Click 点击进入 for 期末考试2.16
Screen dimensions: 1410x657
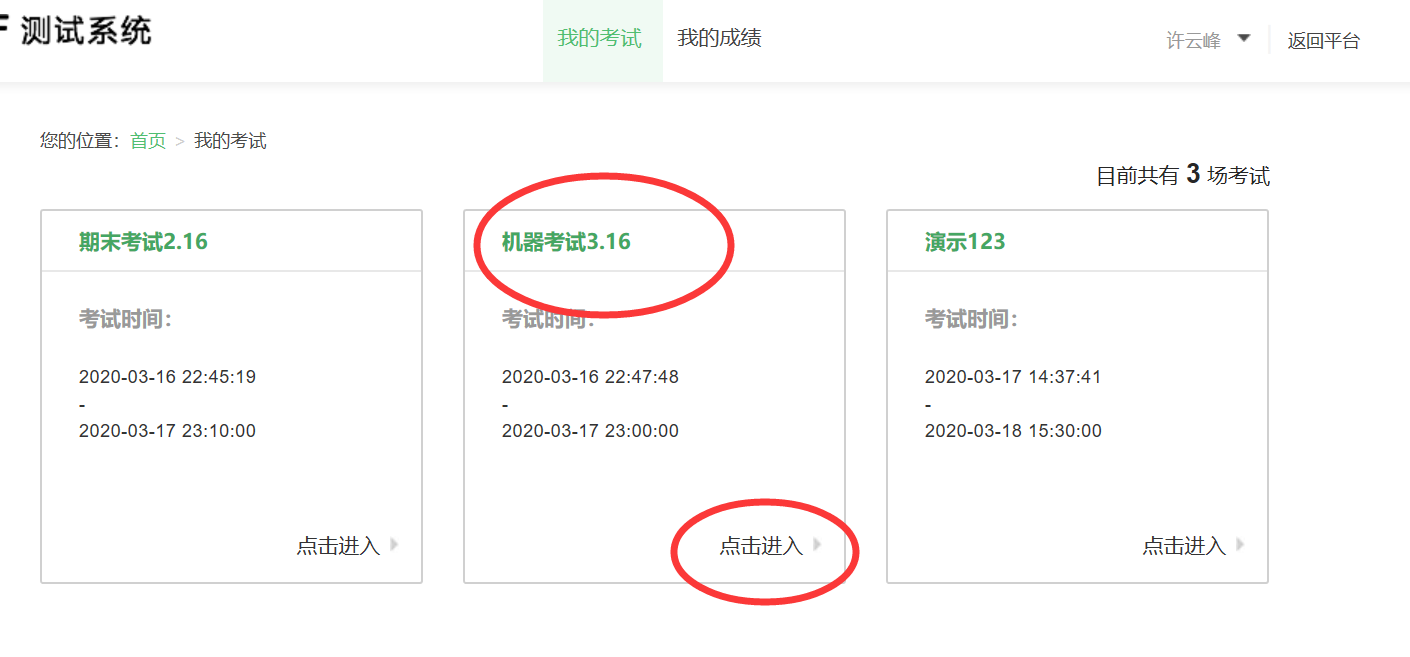338,546
